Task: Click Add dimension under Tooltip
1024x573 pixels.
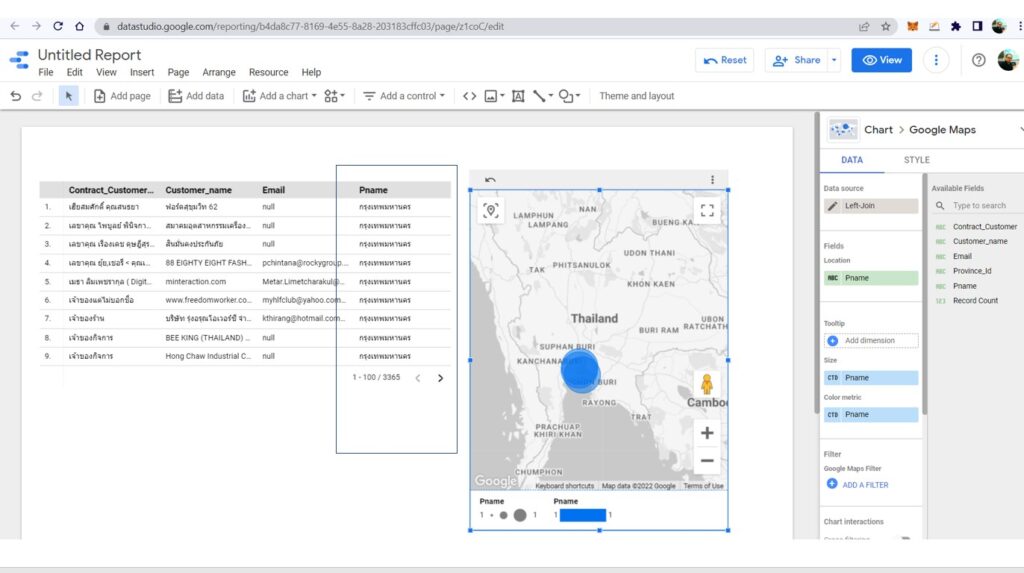Action: tap(871, 340)
